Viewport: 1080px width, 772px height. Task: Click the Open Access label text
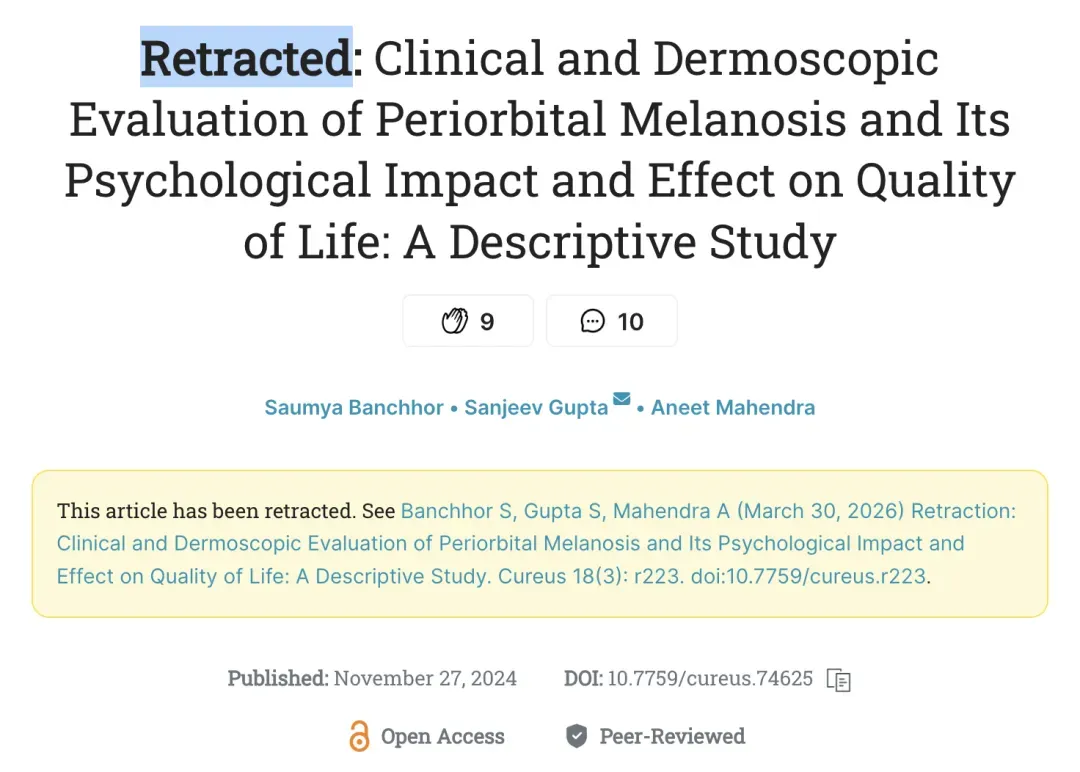tap(443, 736)
